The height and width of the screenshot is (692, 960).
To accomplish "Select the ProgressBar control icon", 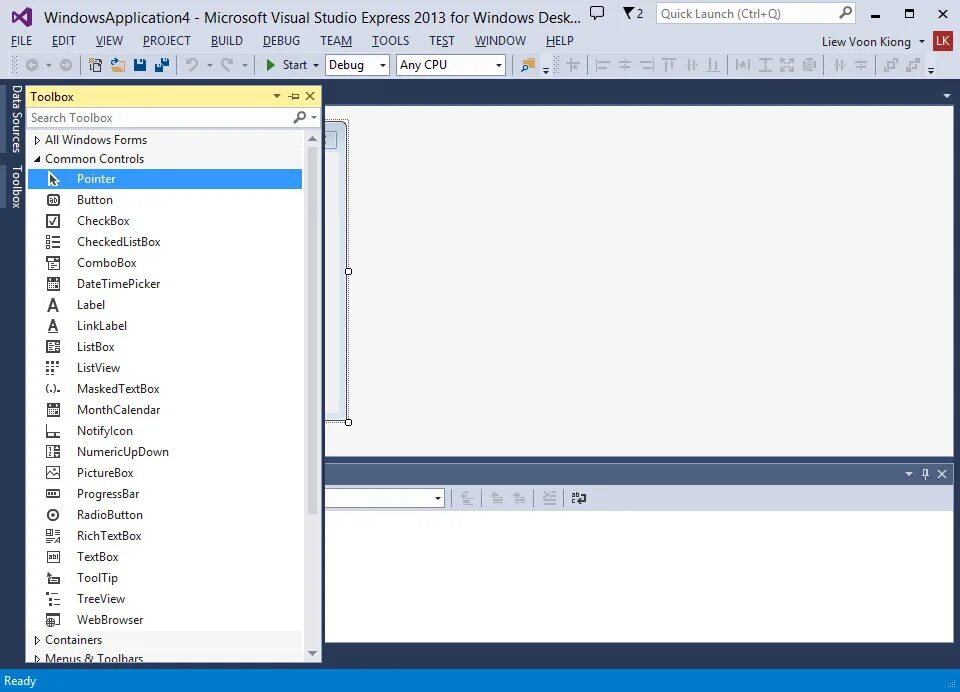I will pyautogui.click(x=53, y=494).
